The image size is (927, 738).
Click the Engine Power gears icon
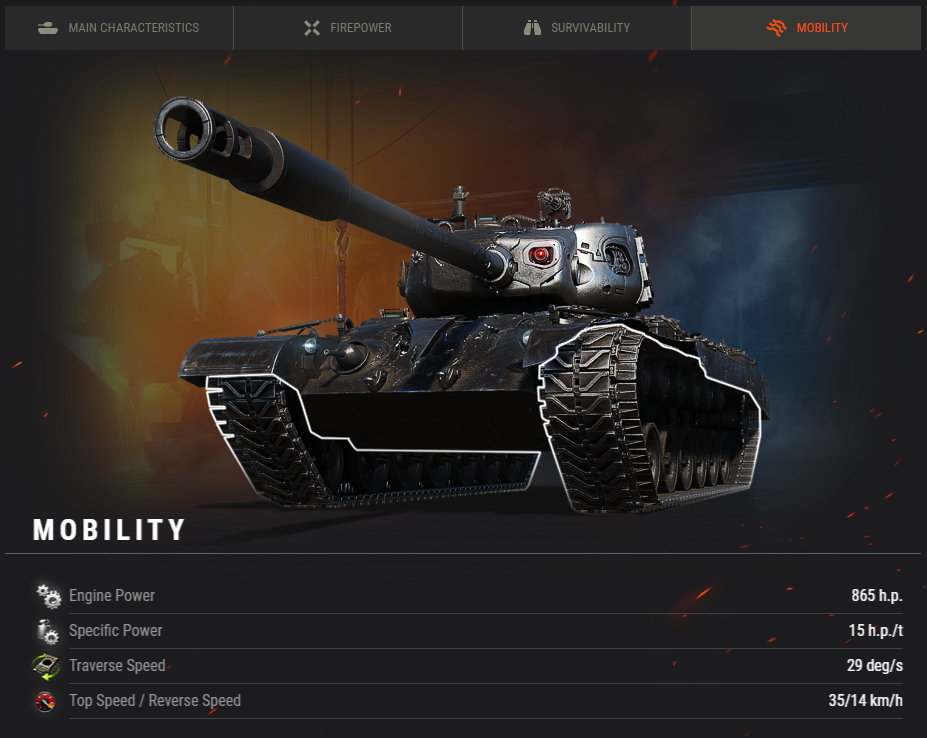pos(48,596)
